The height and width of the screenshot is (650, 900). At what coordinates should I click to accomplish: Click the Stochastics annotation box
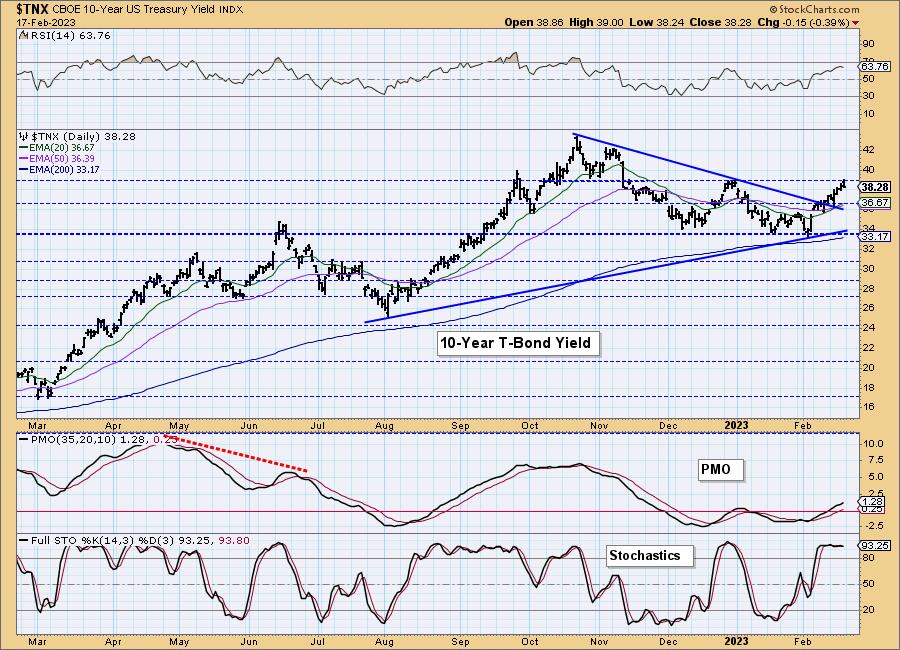click(650, 555)
